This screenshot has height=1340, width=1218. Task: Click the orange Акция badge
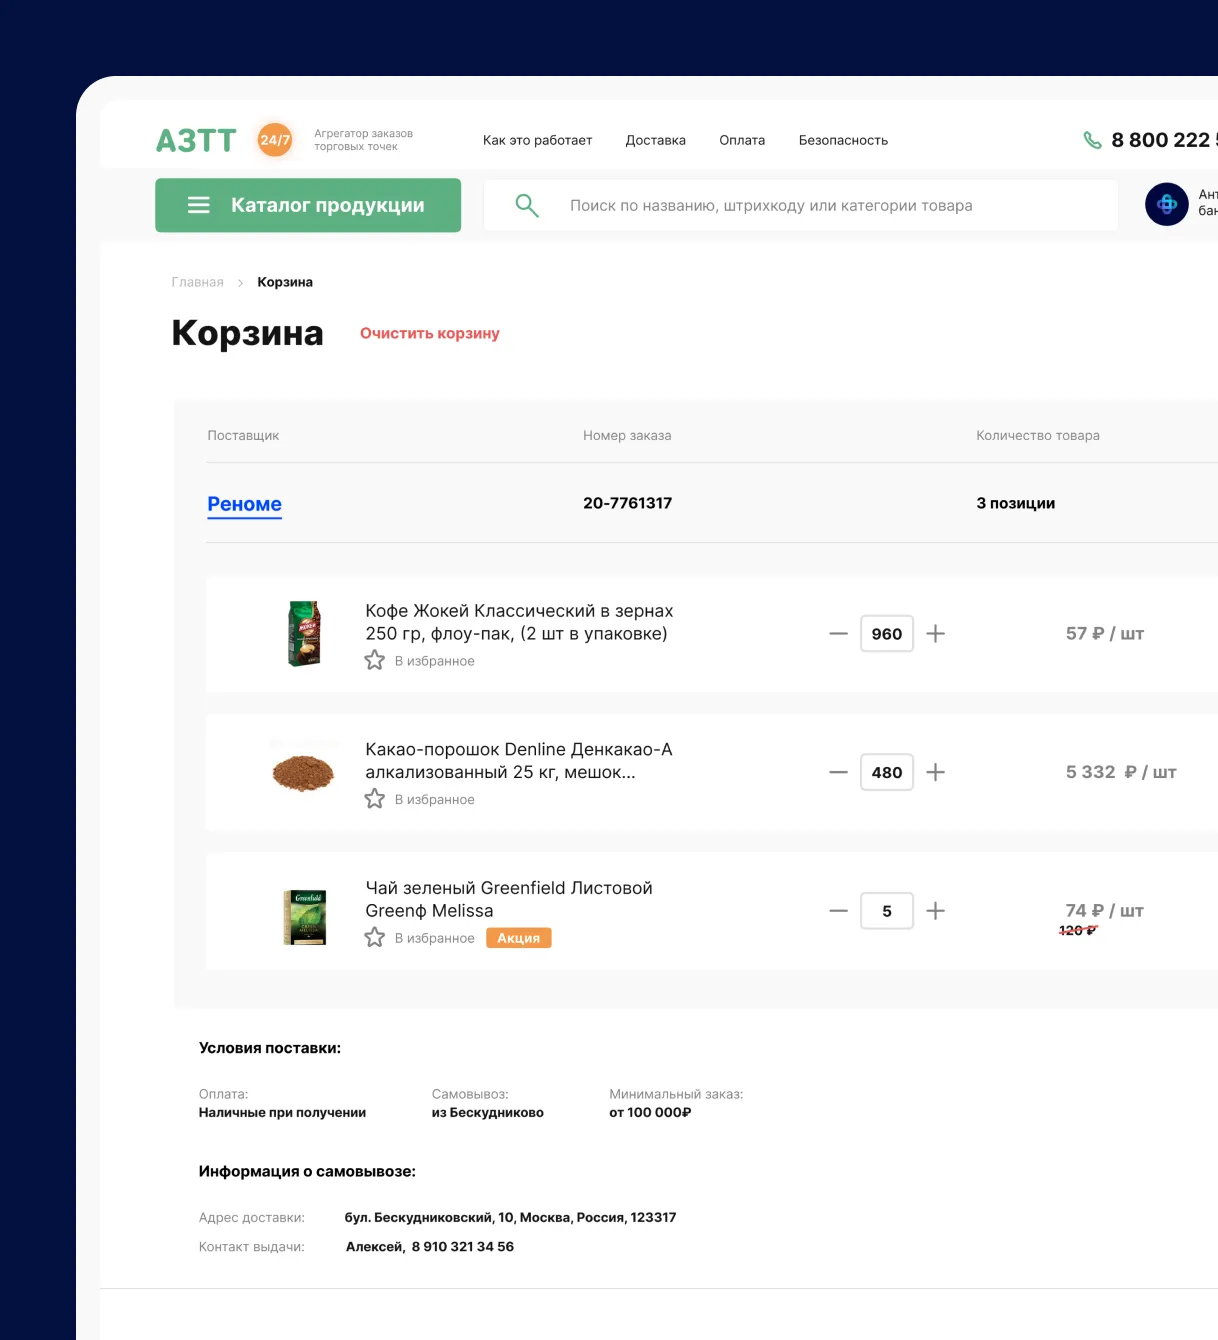click(x=519, y=938)
